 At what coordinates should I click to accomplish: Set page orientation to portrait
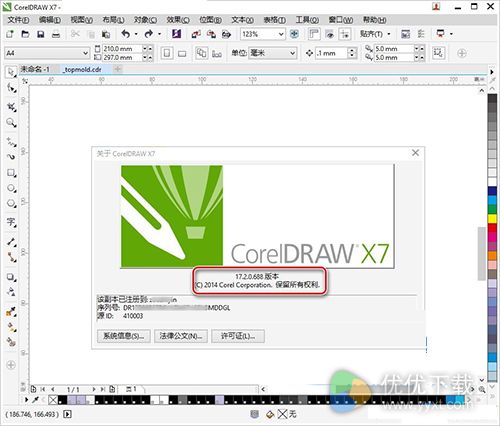click(167, 53)
